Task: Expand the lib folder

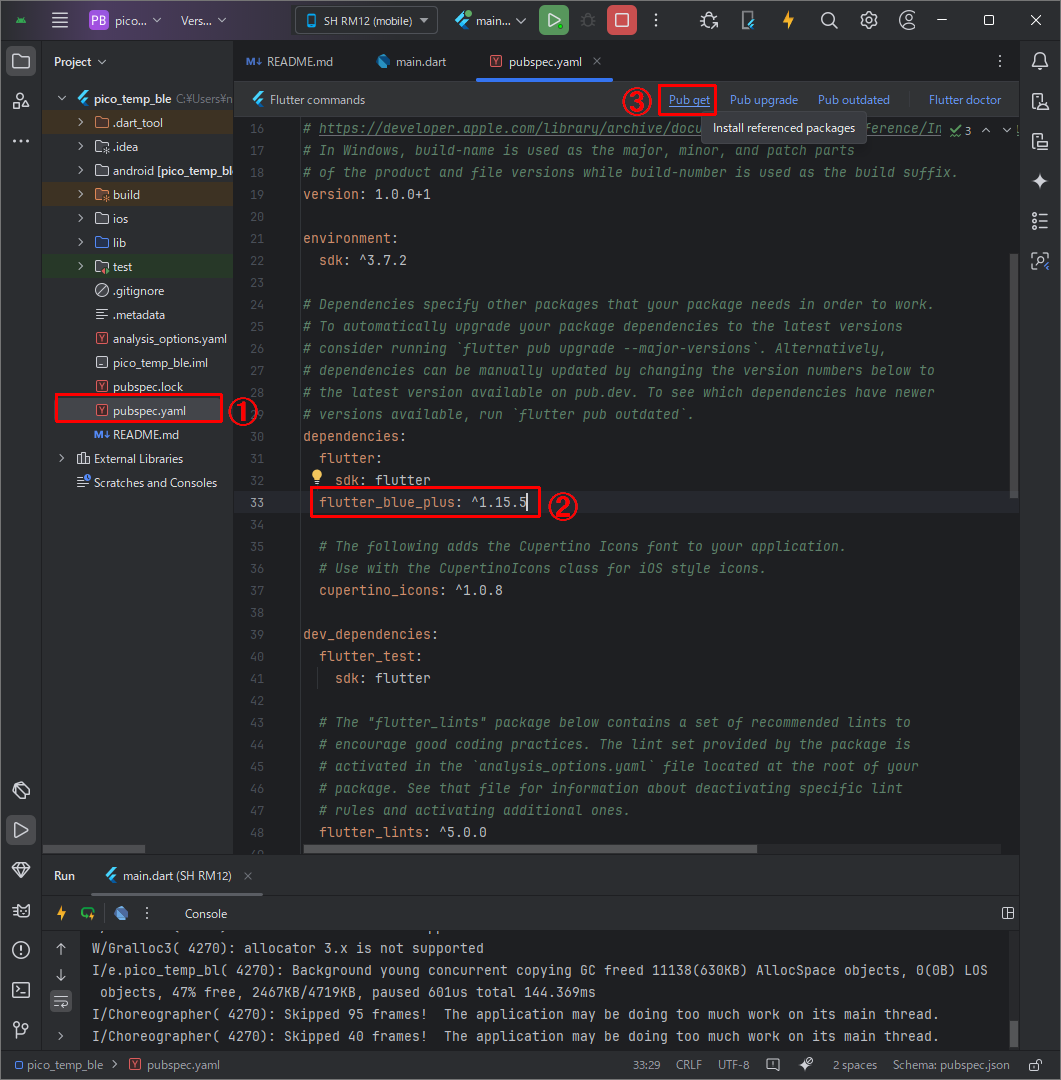Action: click(81, 242)
